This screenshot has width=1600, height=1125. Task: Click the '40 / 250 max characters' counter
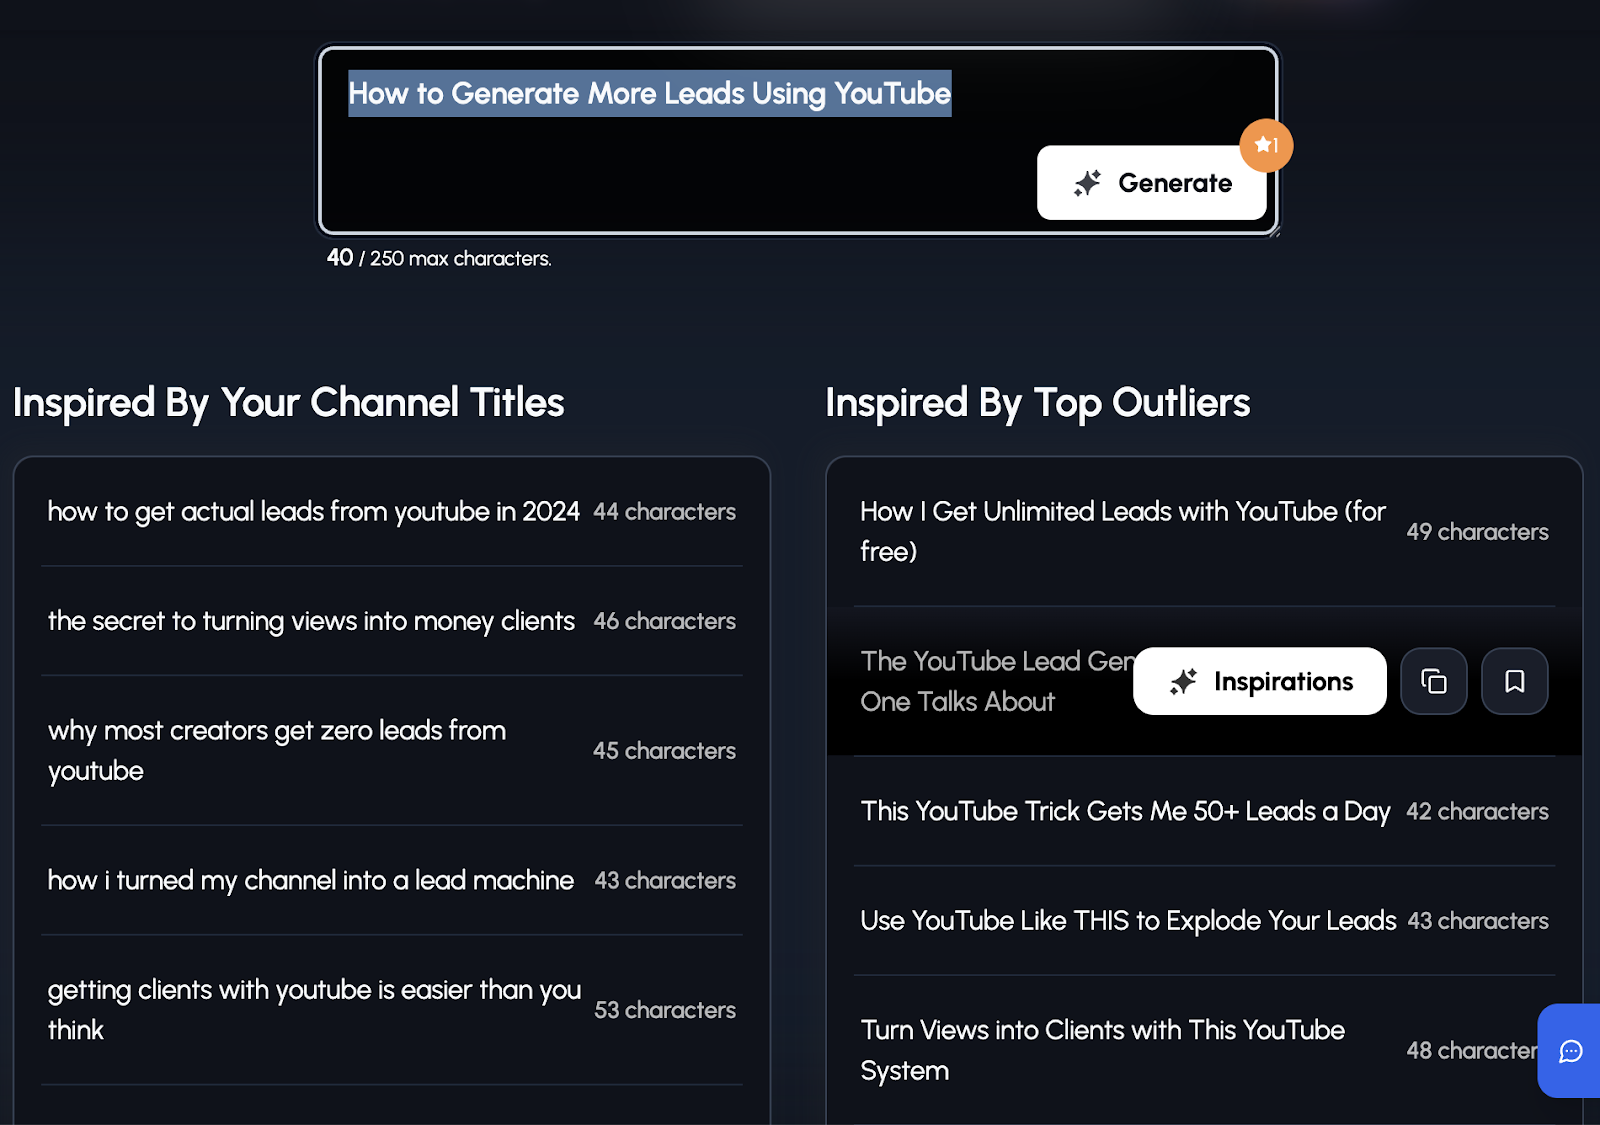(x=439, y=258)
